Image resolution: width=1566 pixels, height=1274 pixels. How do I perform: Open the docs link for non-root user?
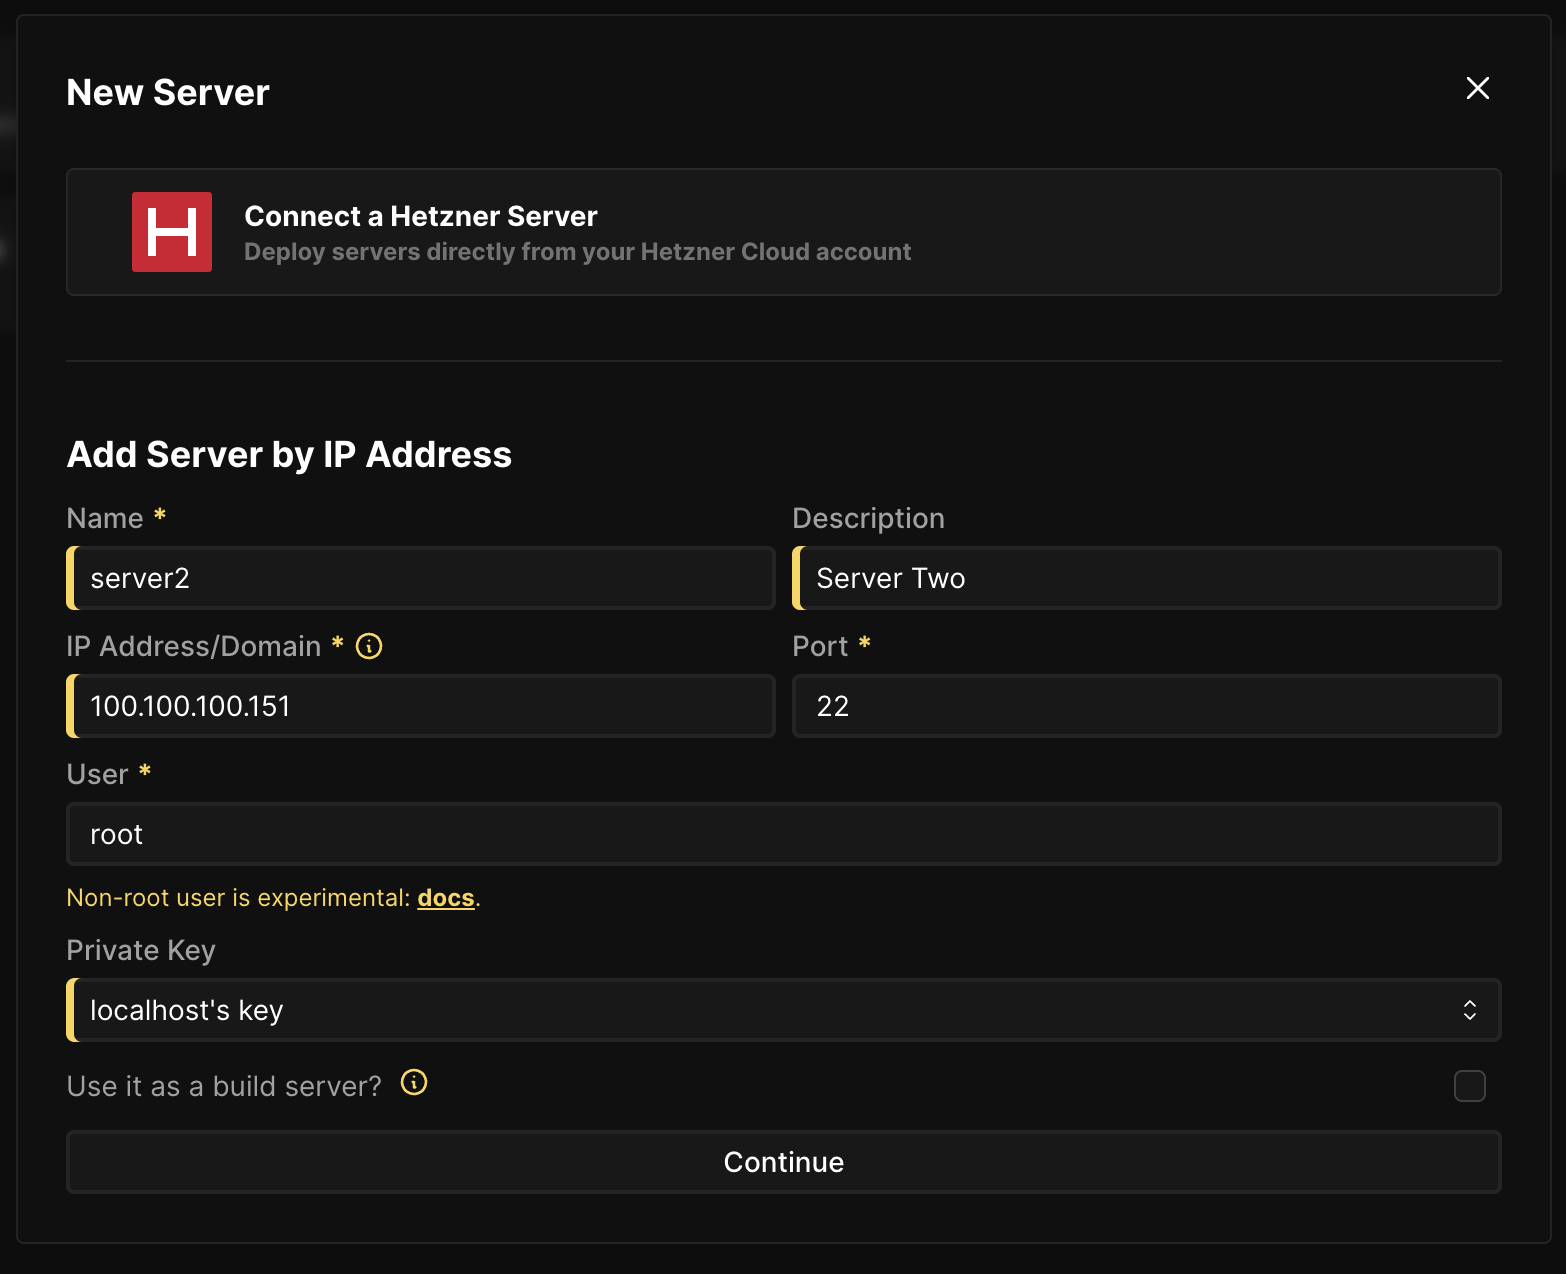coord(446,898)
